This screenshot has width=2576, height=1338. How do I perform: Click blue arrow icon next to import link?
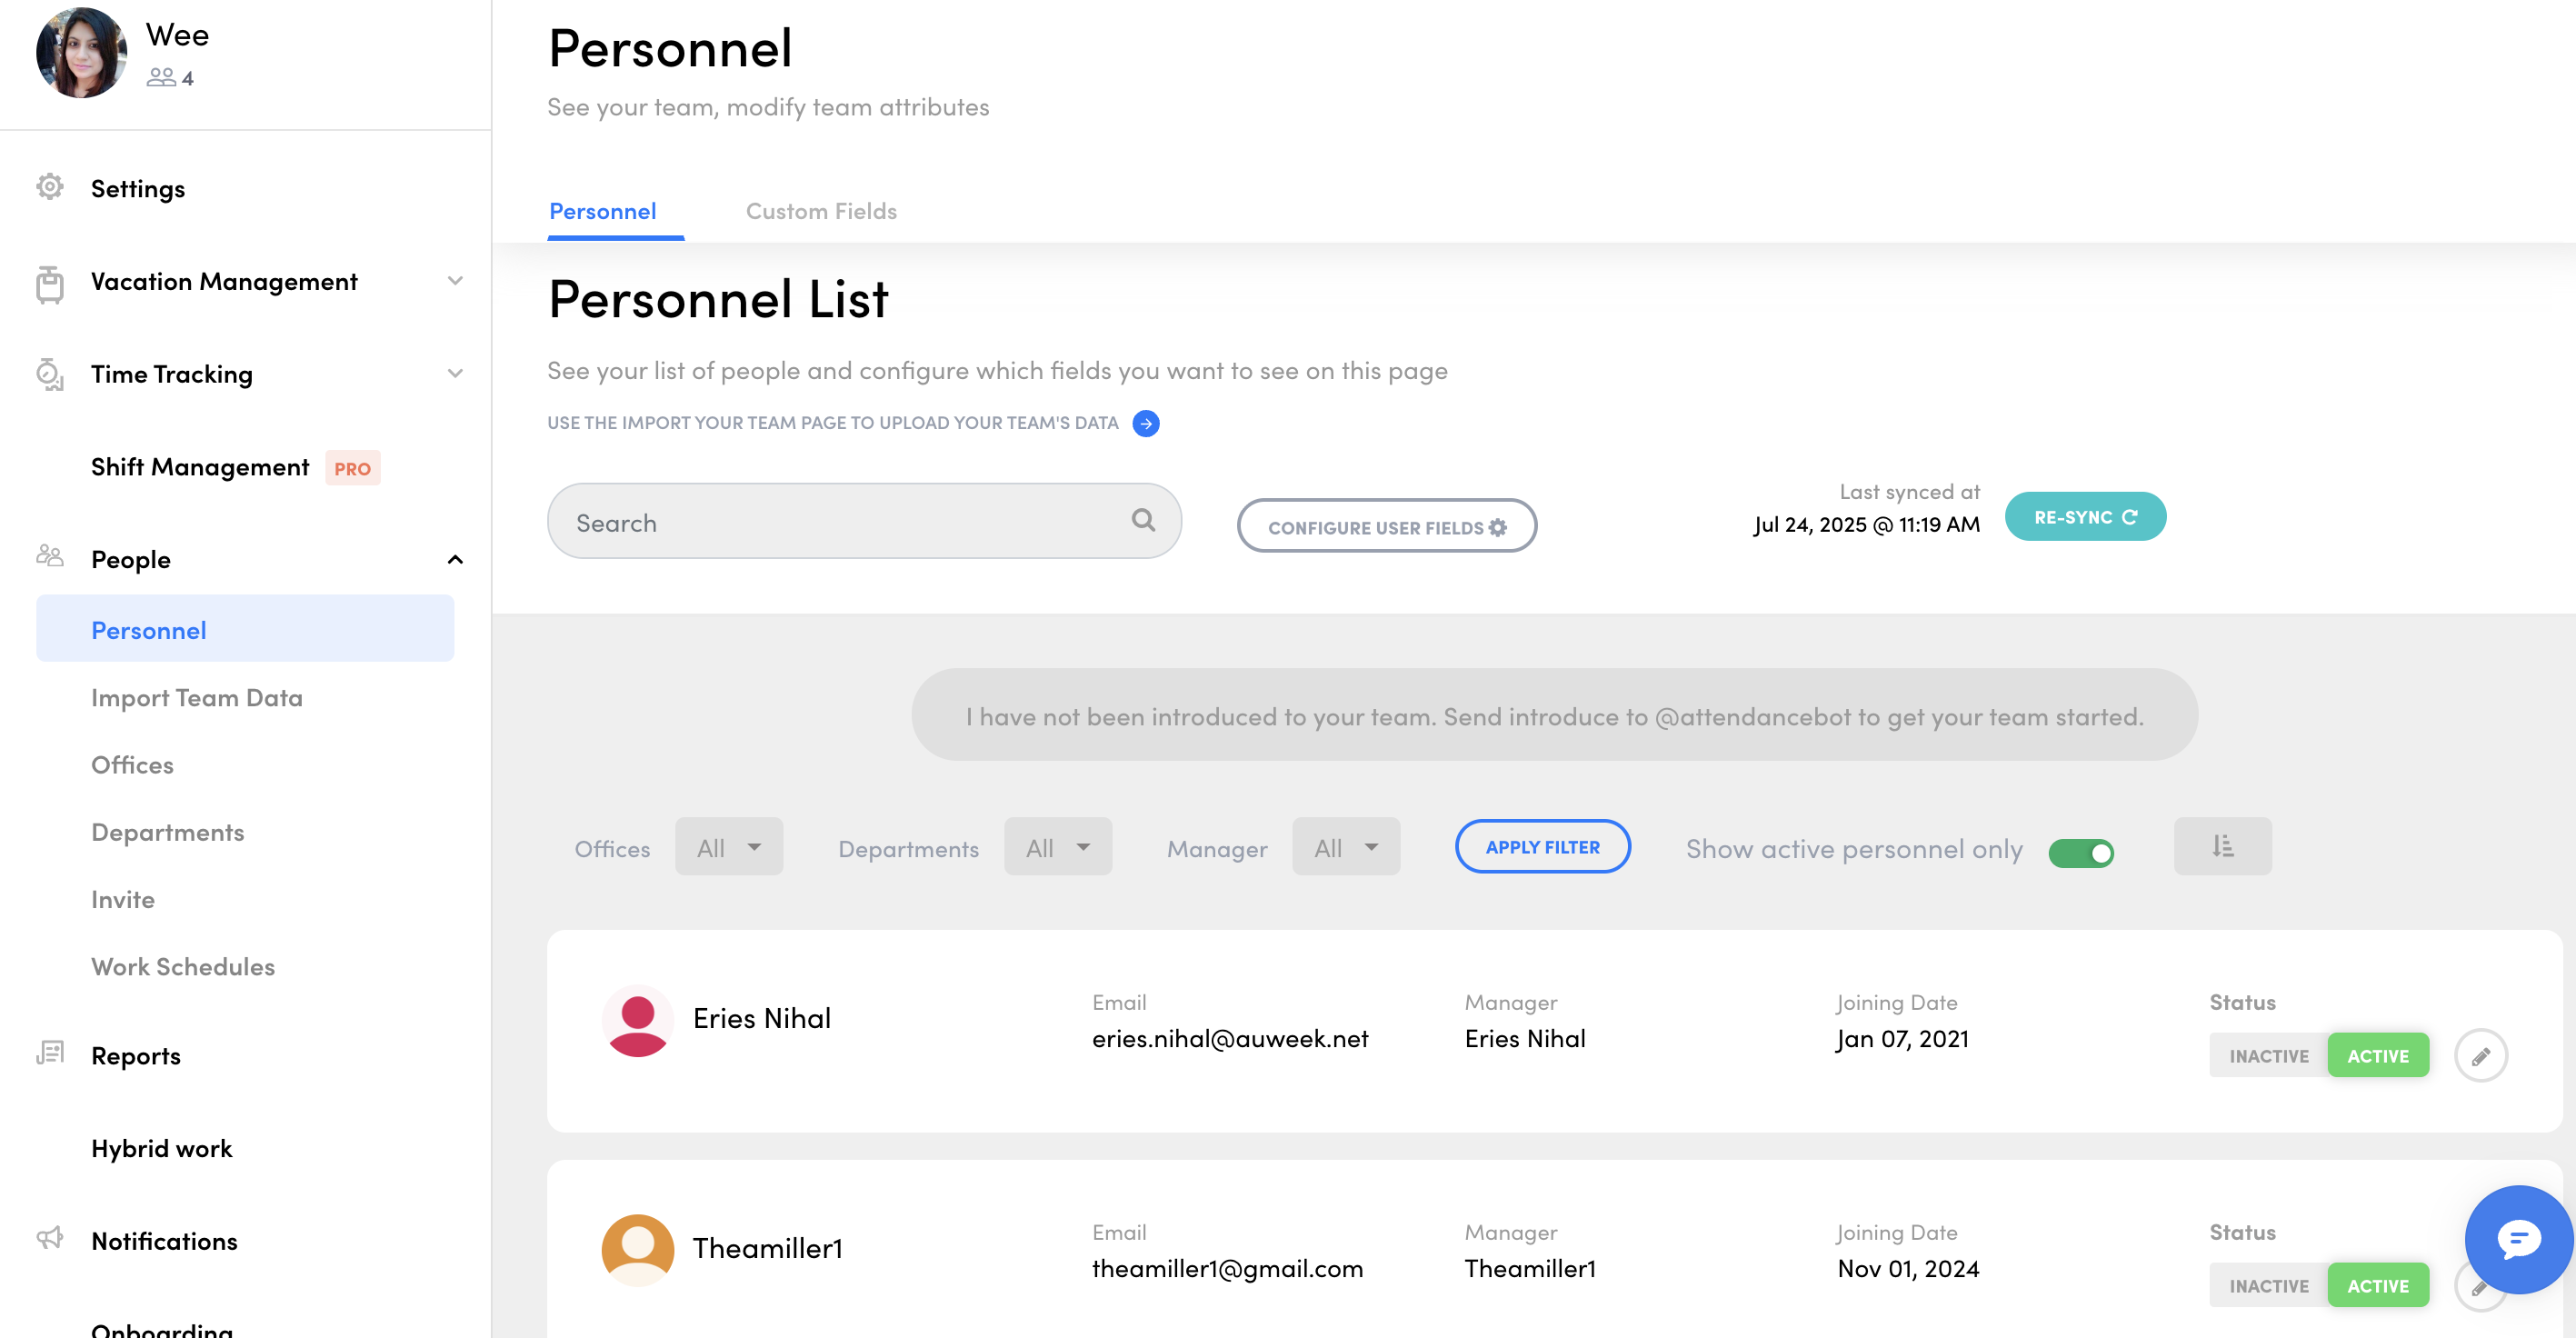point(1146,423)
